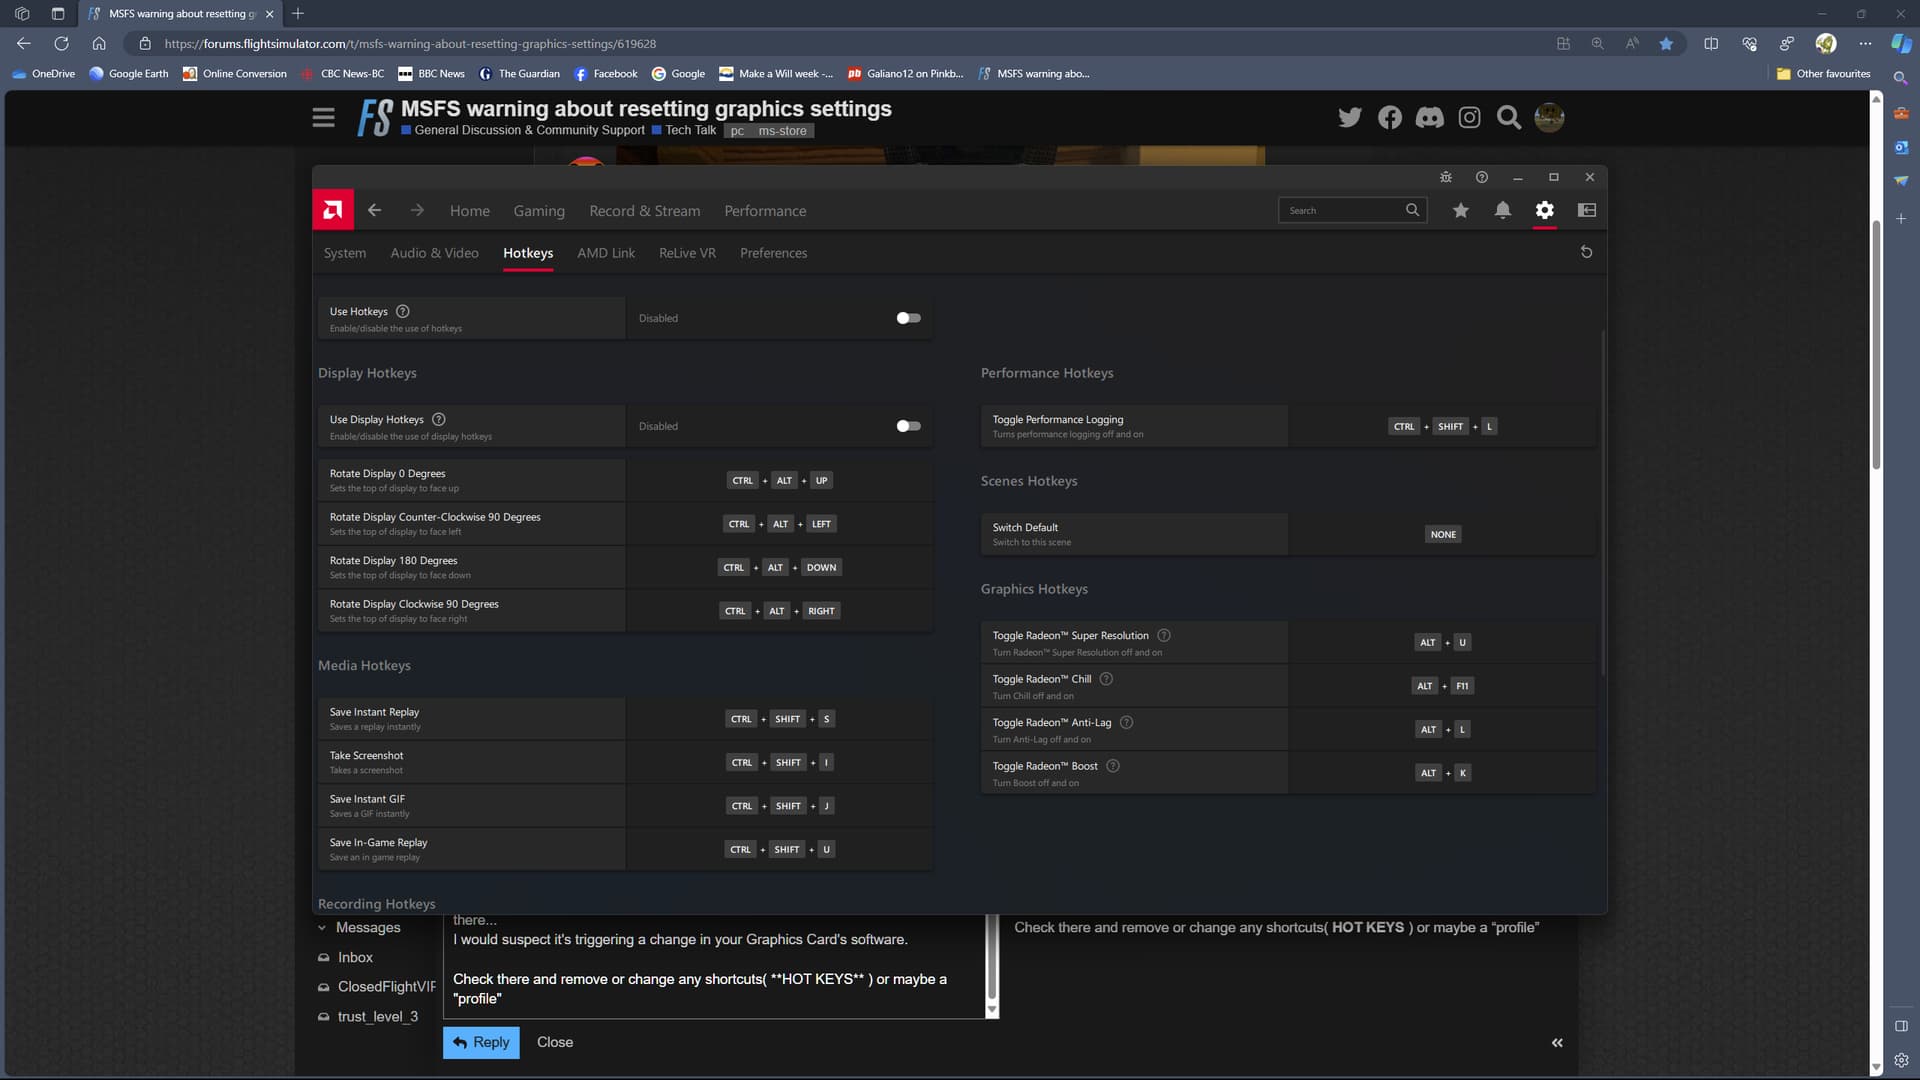This screenshot has height=1080, width=1920.
Task: Open forum user avatar menu
Action: [x=1549, y=117]
